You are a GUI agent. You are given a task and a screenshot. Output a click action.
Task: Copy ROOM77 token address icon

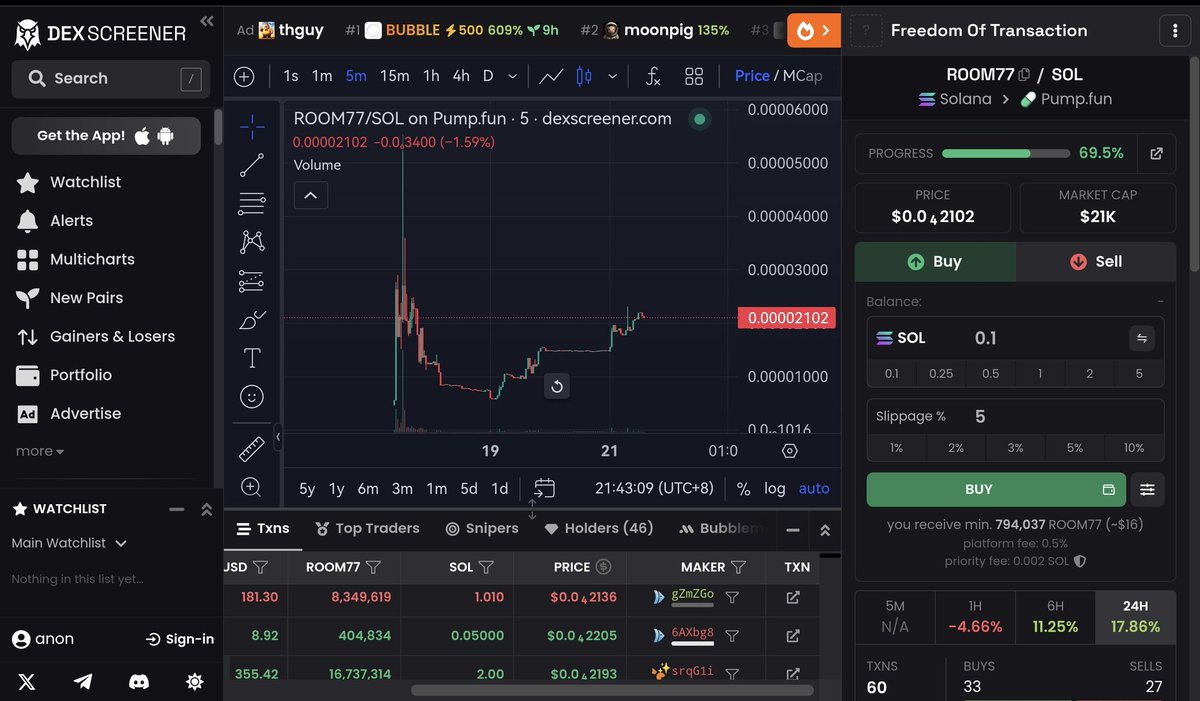(x=1024, y=75)
